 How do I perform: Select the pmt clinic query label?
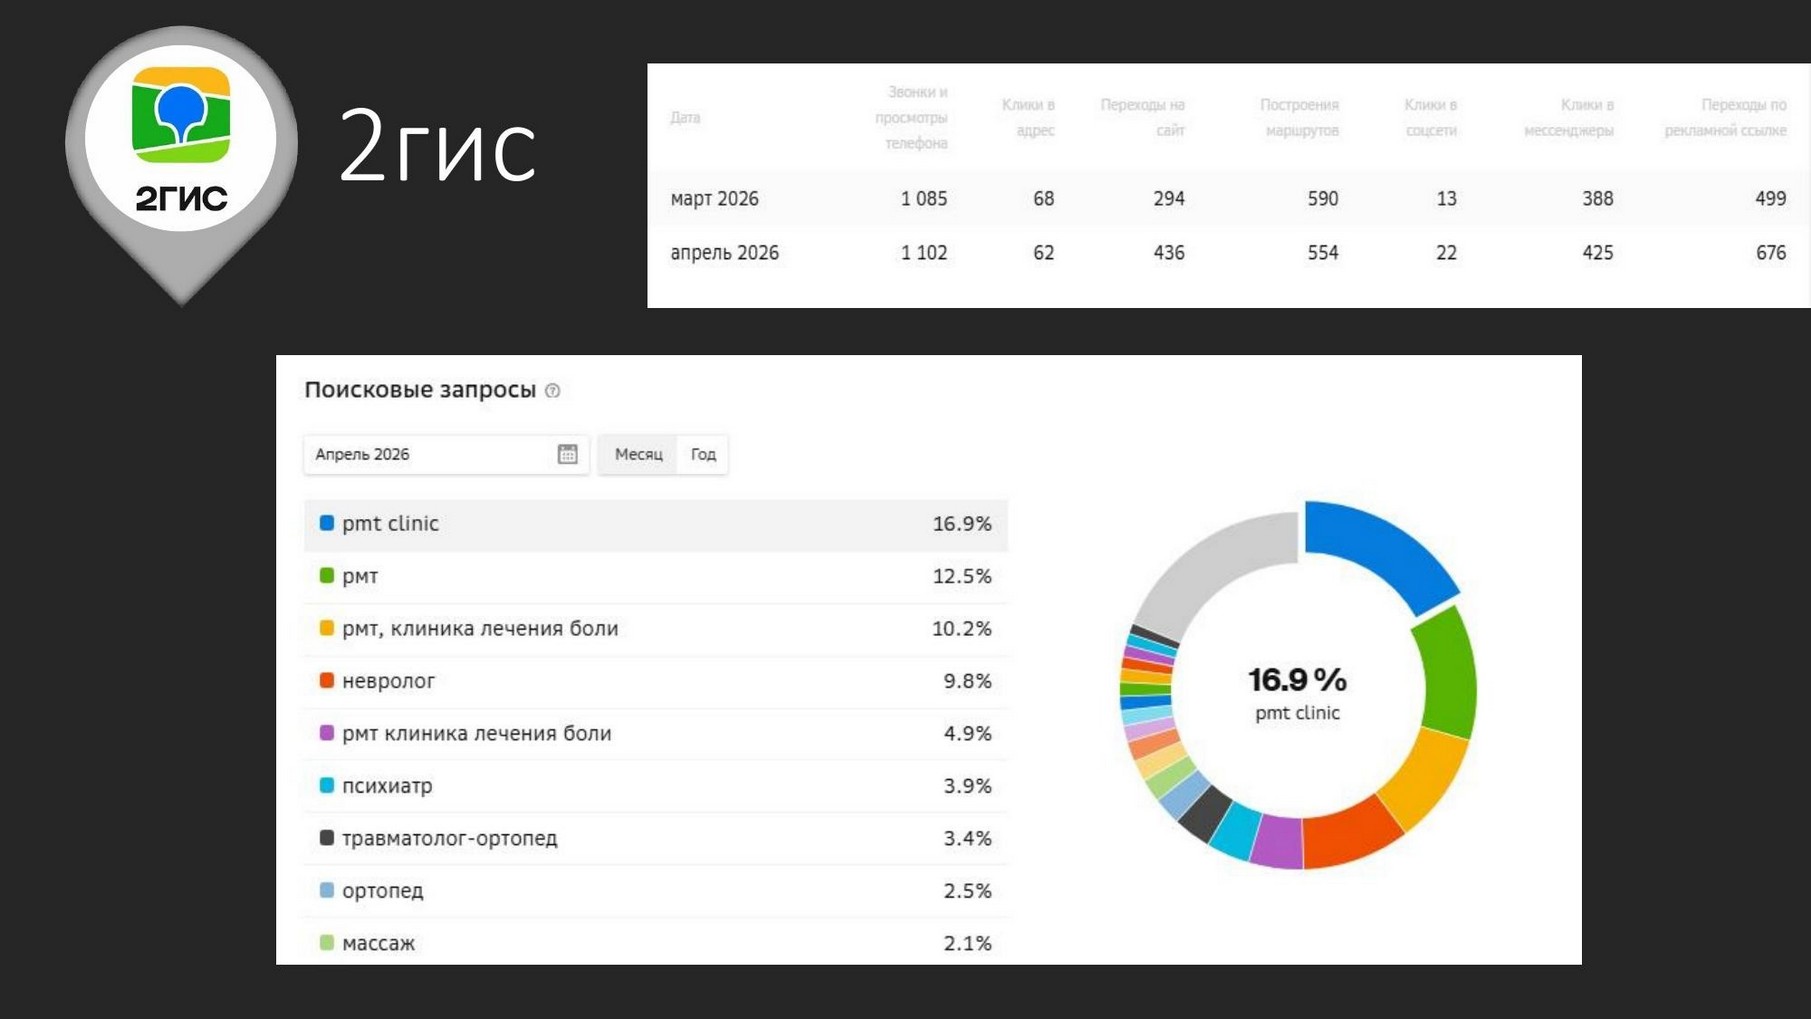click(390, 523)
